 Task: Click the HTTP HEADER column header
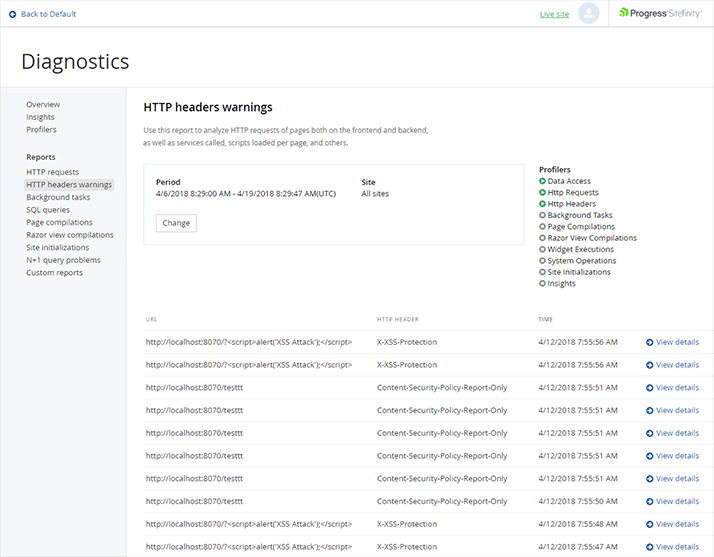(x=398, y=319)
